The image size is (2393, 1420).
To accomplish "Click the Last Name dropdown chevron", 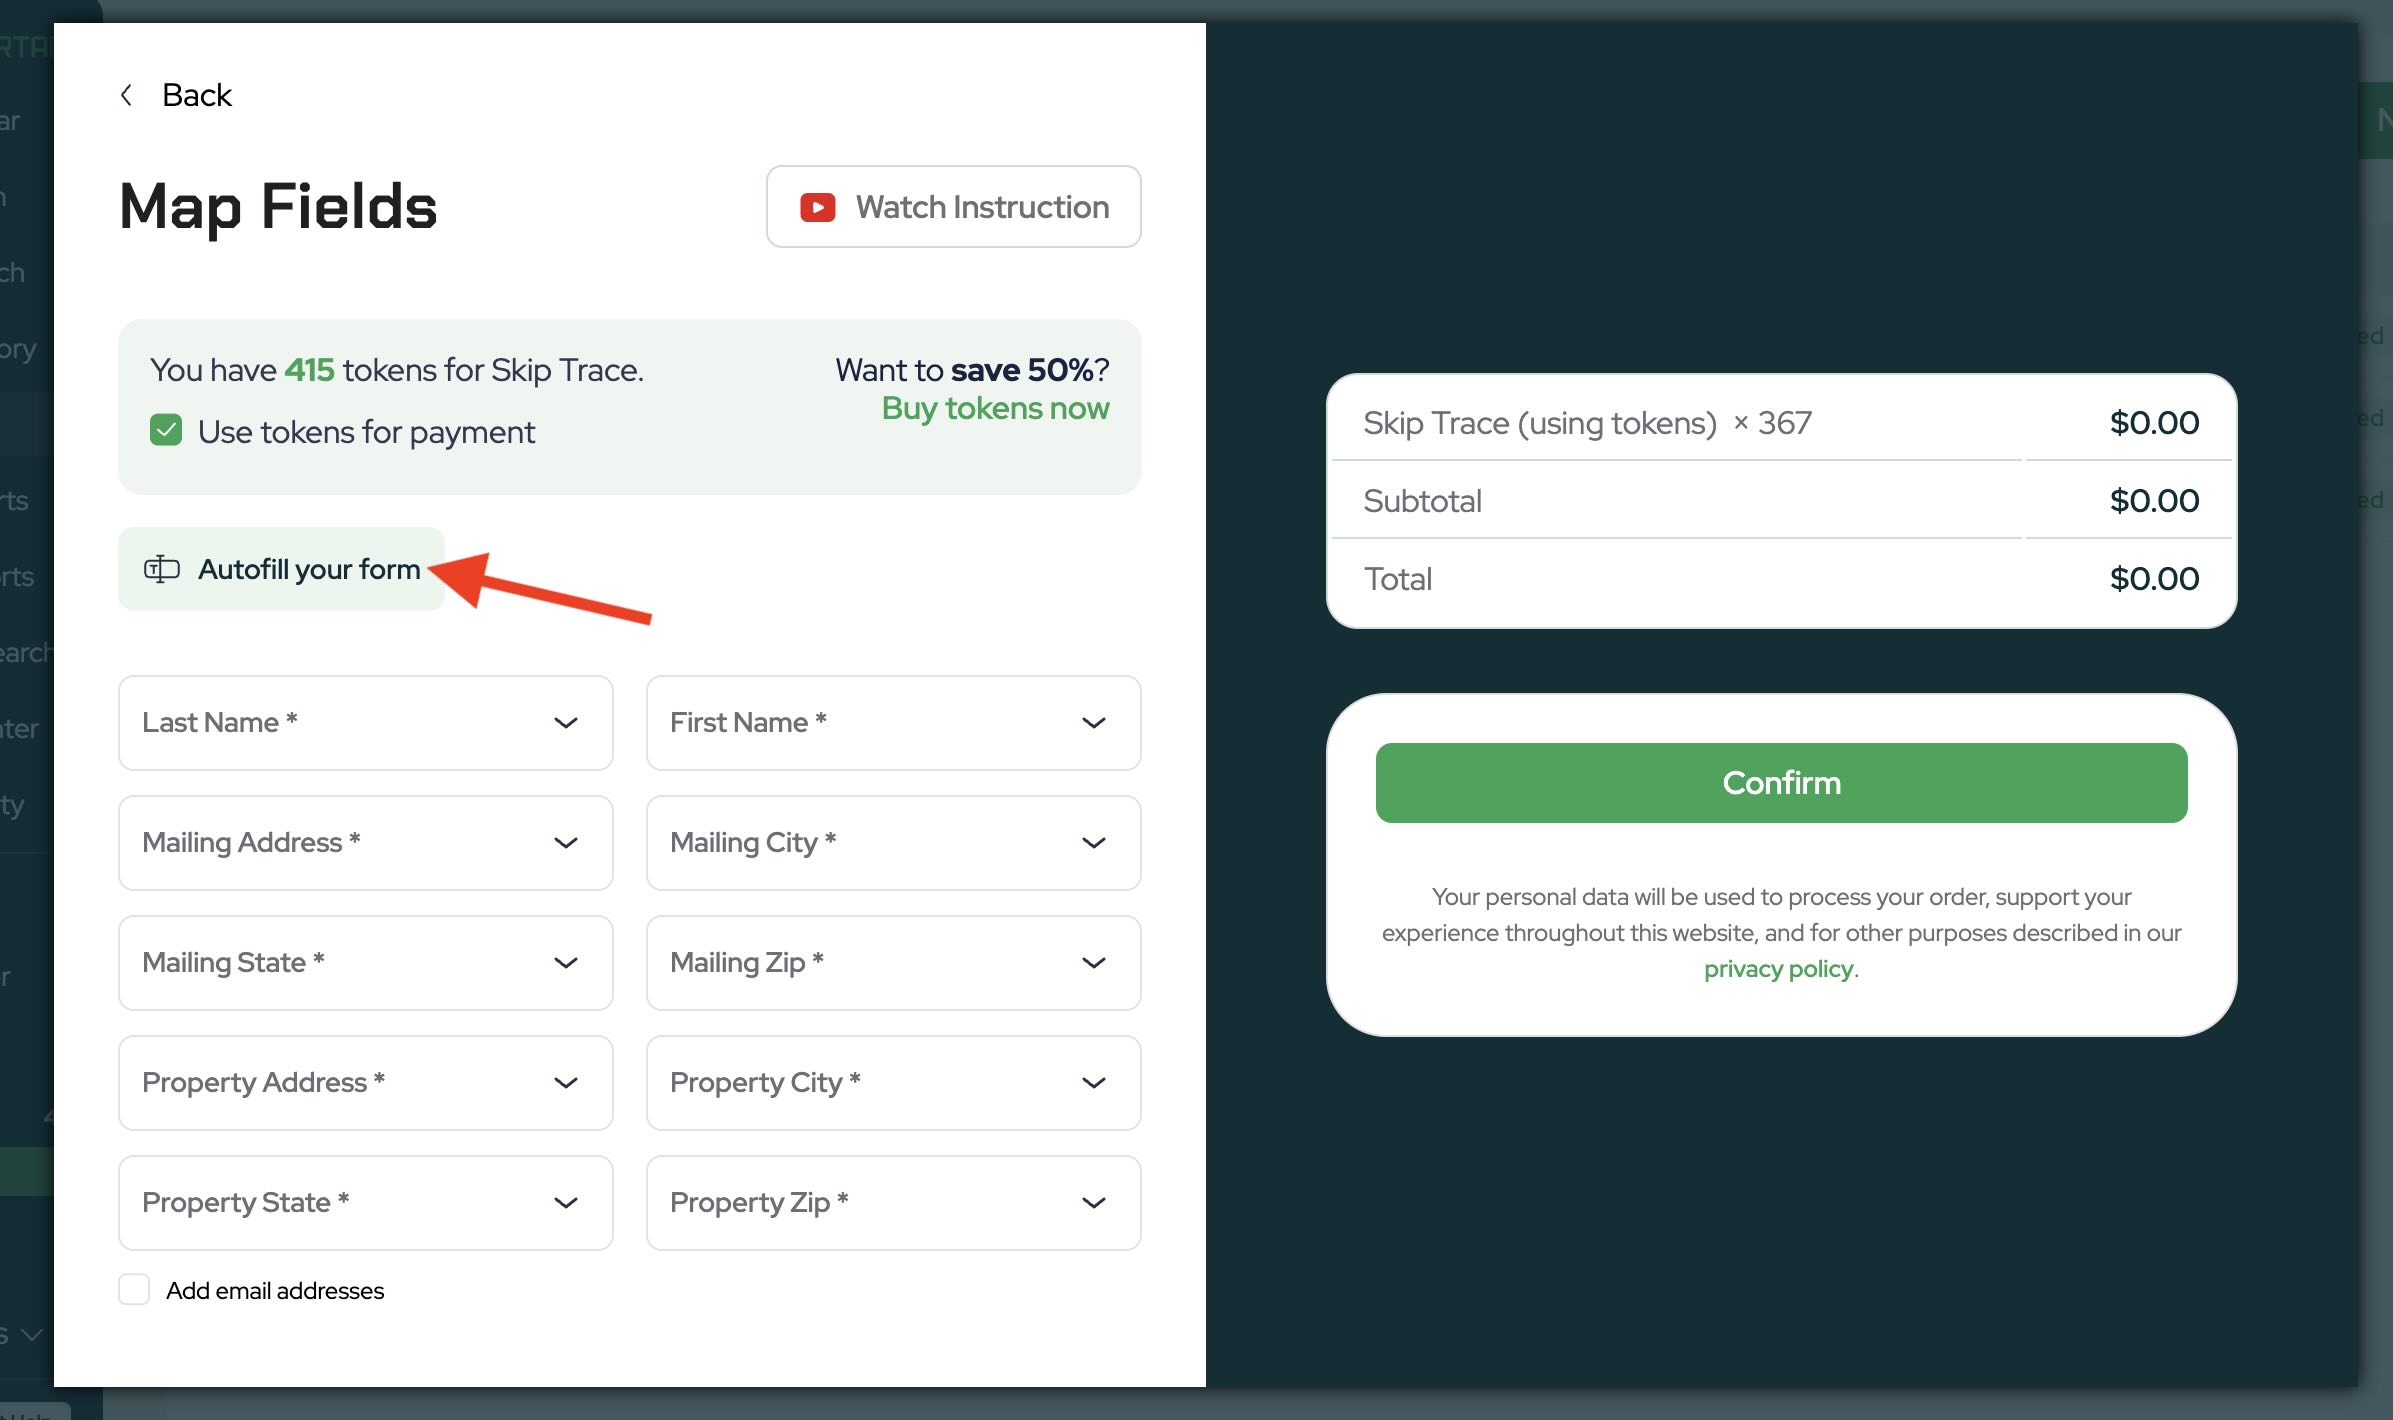I will pyautogui.click(x=566, y=723).
